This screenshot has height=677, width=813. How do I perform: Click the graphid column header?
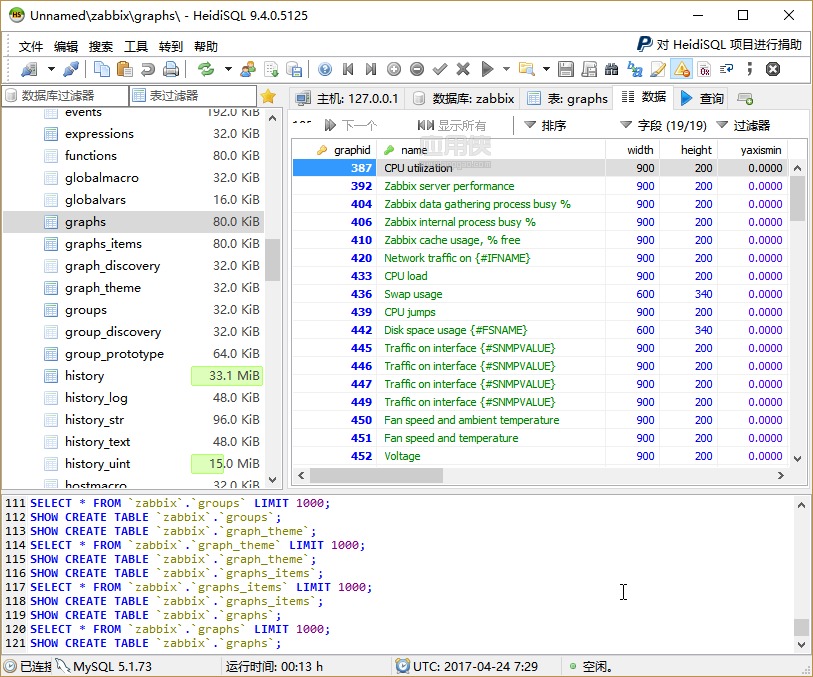point(335,150)
